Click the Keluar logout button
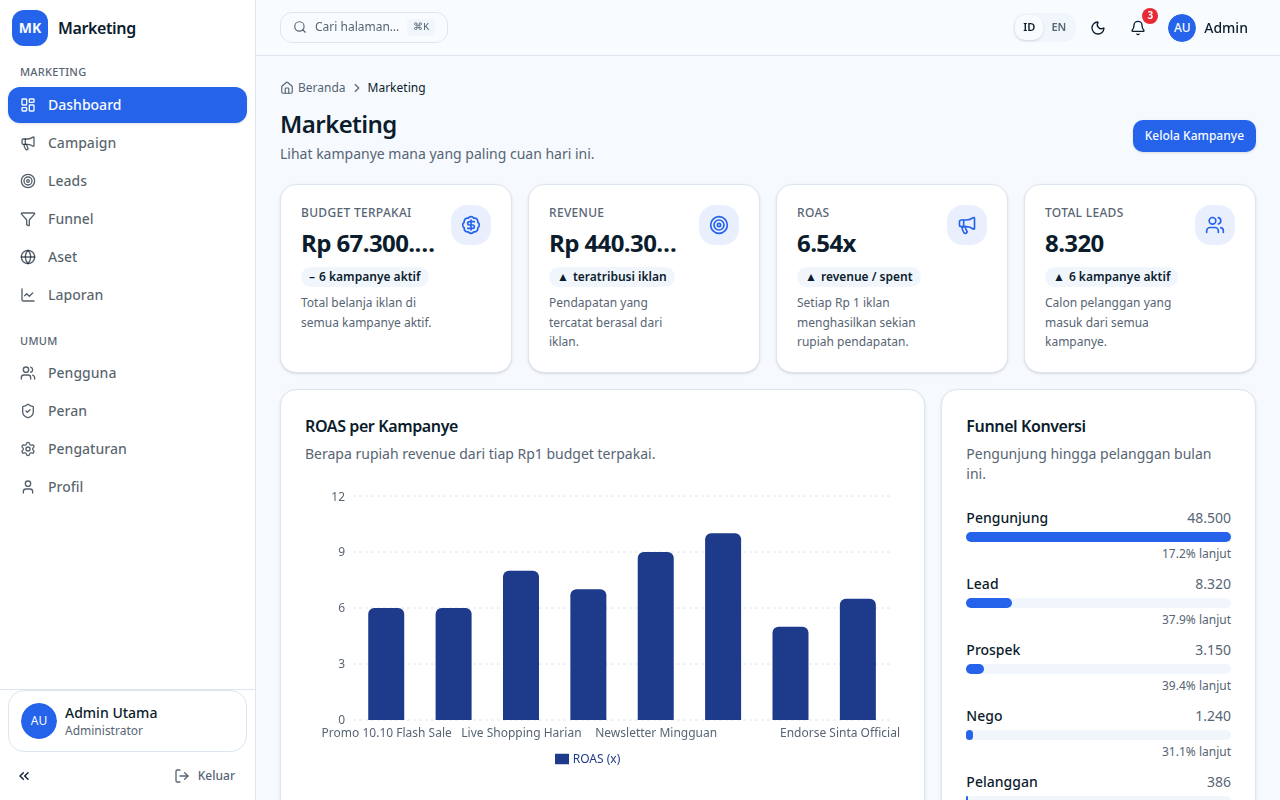Image resolution: width=1280 pixels, height=800 pixels. click(x=205, y=776)
